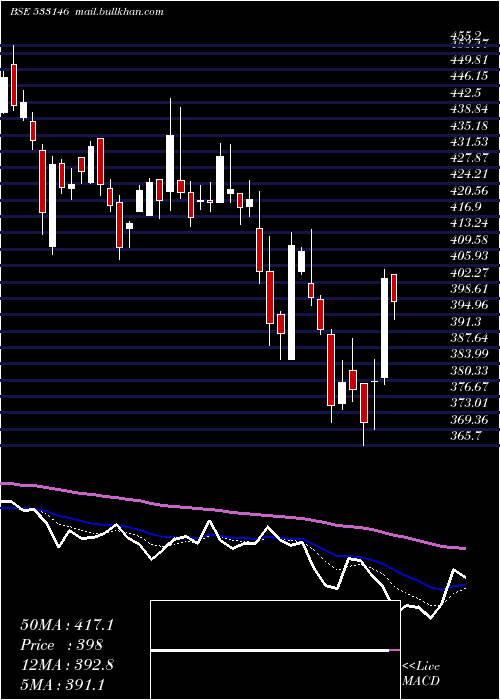Click the 391.3 price axis label

coord(466,321)
